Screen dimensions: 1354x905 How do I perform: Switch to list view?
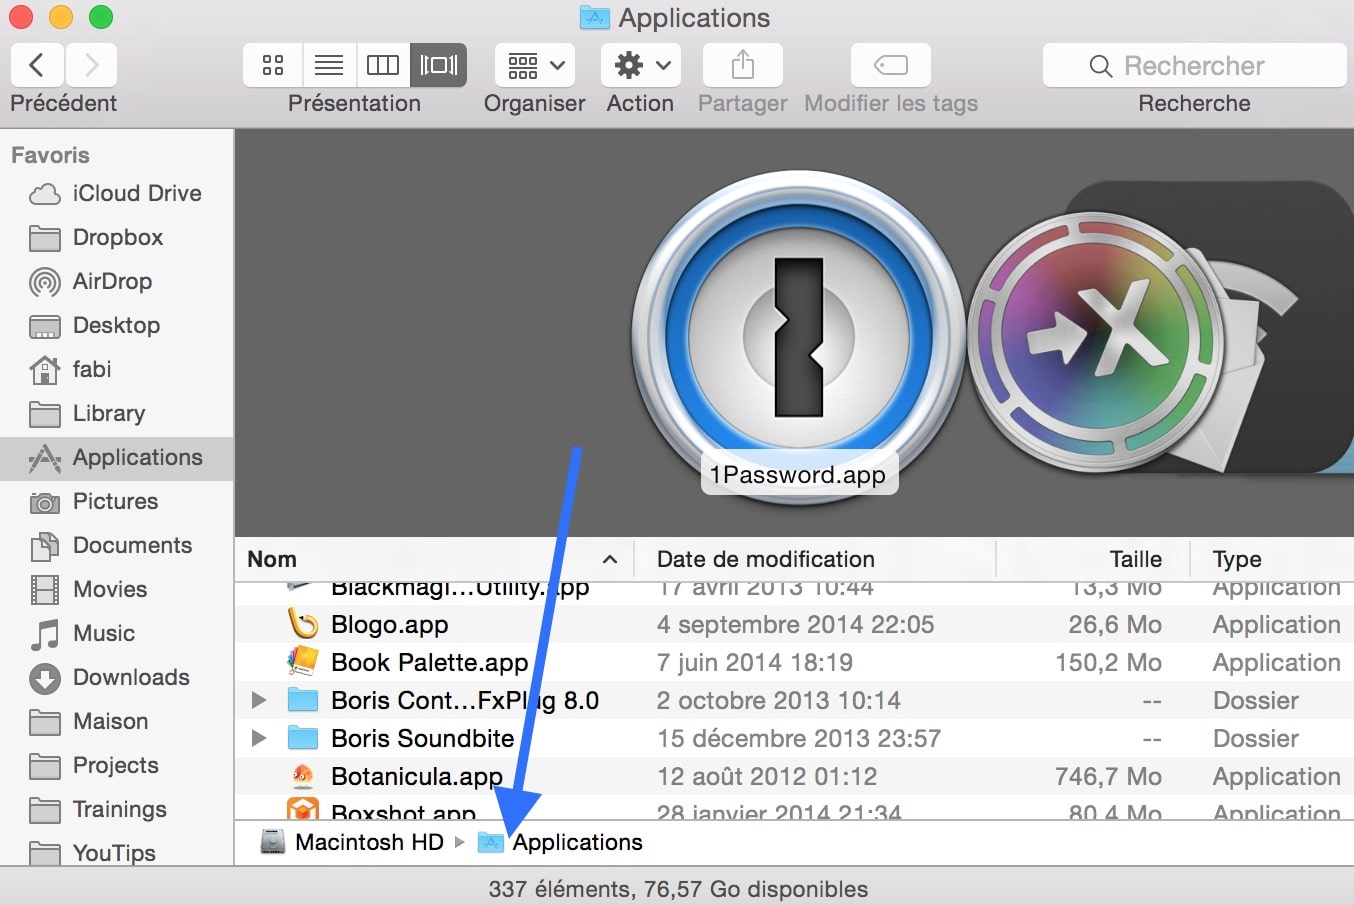(328, 66)
